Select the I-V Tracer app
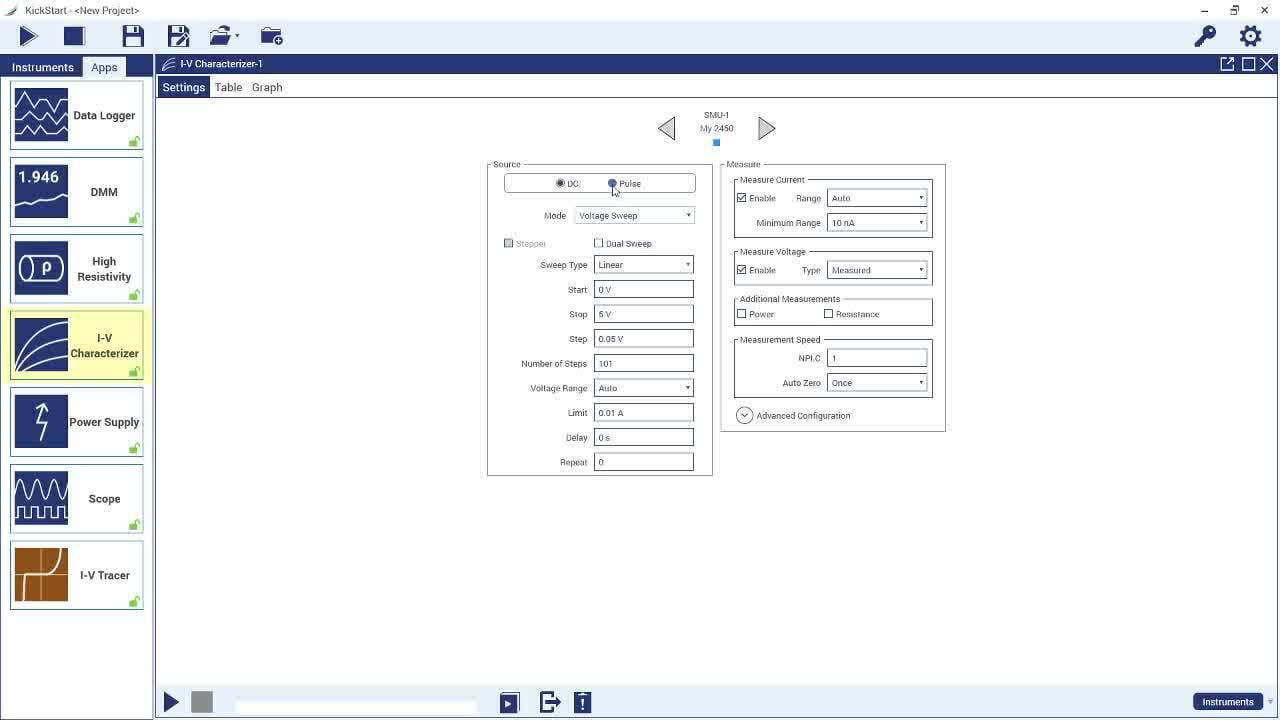Image resolution: width=1280 pixels, height=720 pixels. point(77,575)
